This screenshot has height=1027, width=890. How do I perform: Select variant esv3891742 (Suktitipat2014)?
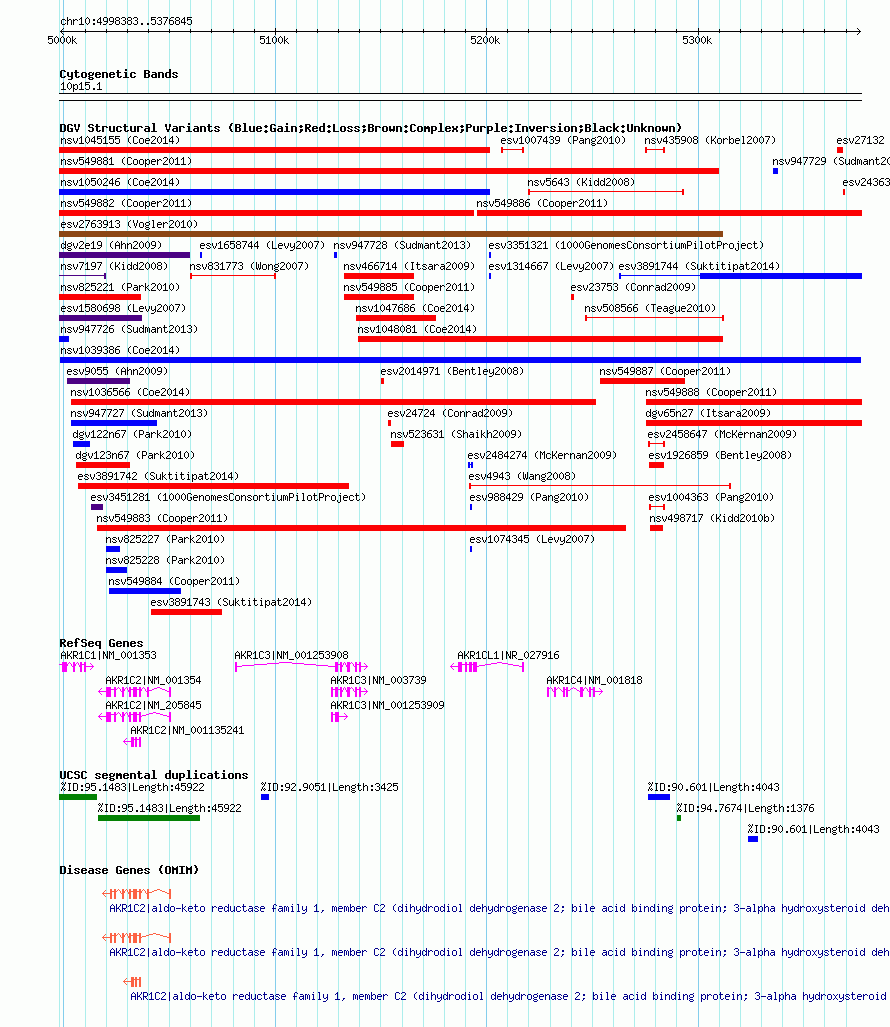158,476
